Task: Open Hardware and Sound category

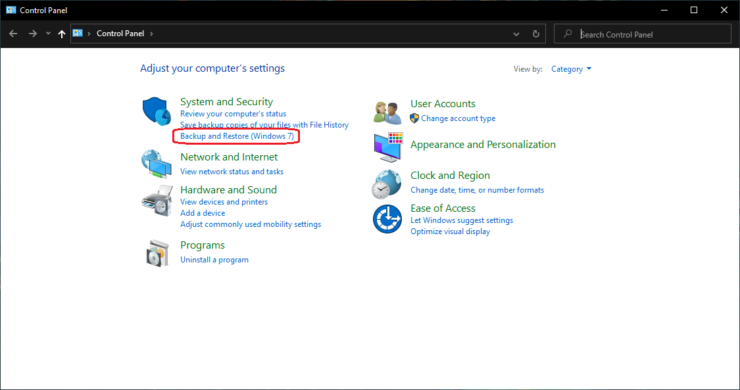Action: point(228,190)
